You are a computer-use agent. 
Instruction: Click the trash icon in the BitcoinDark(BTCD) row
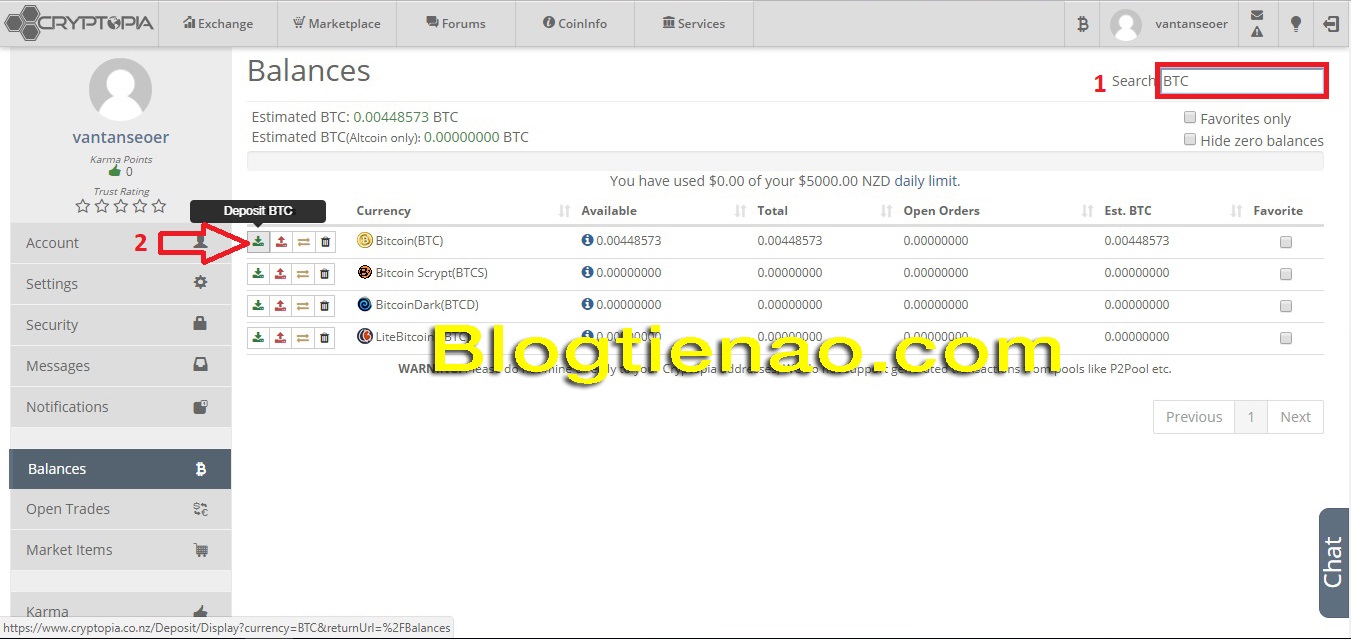pyautogui.click(x=325, y=305)
